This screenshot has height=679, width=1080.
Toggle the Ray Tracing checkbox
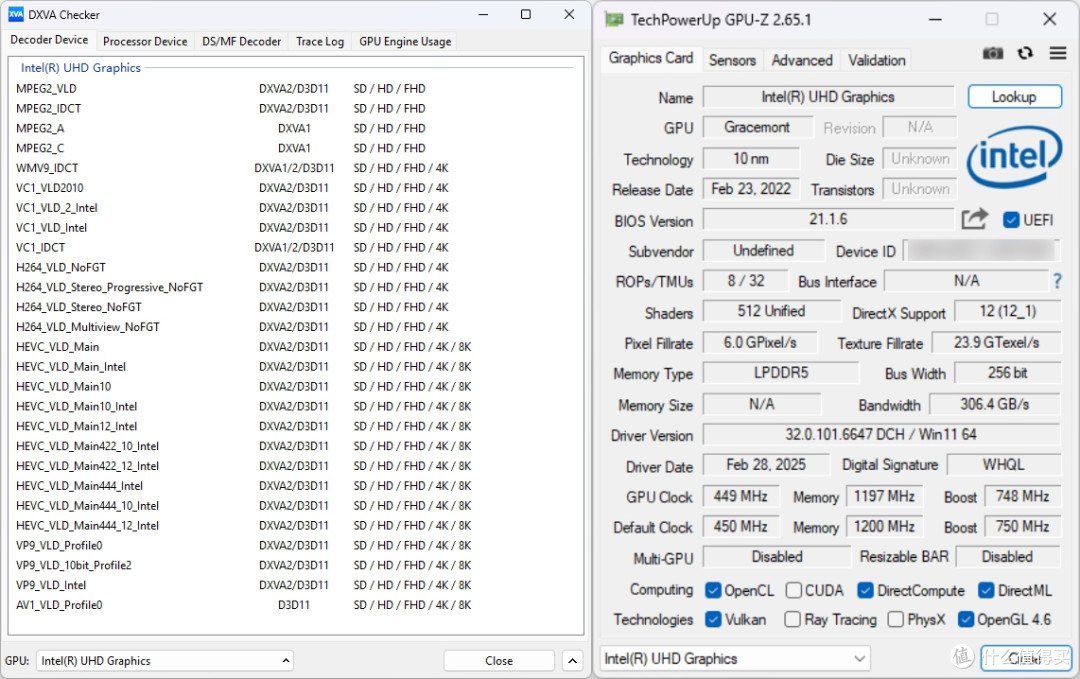[793, 619]
